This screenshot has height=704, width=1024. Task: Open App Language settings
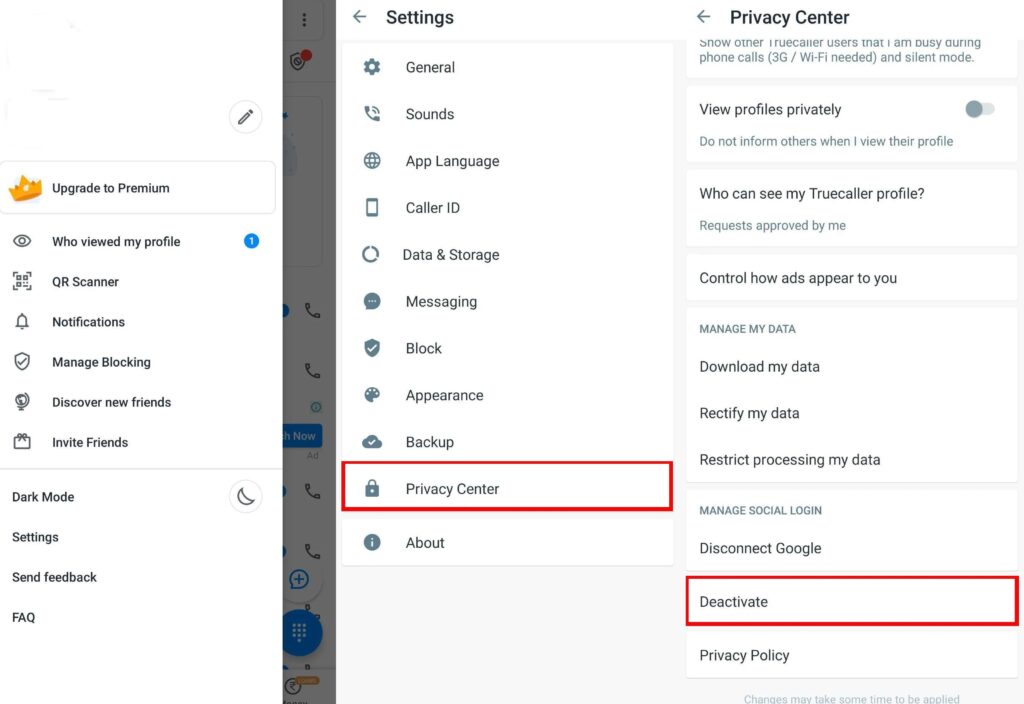point(507,161)
